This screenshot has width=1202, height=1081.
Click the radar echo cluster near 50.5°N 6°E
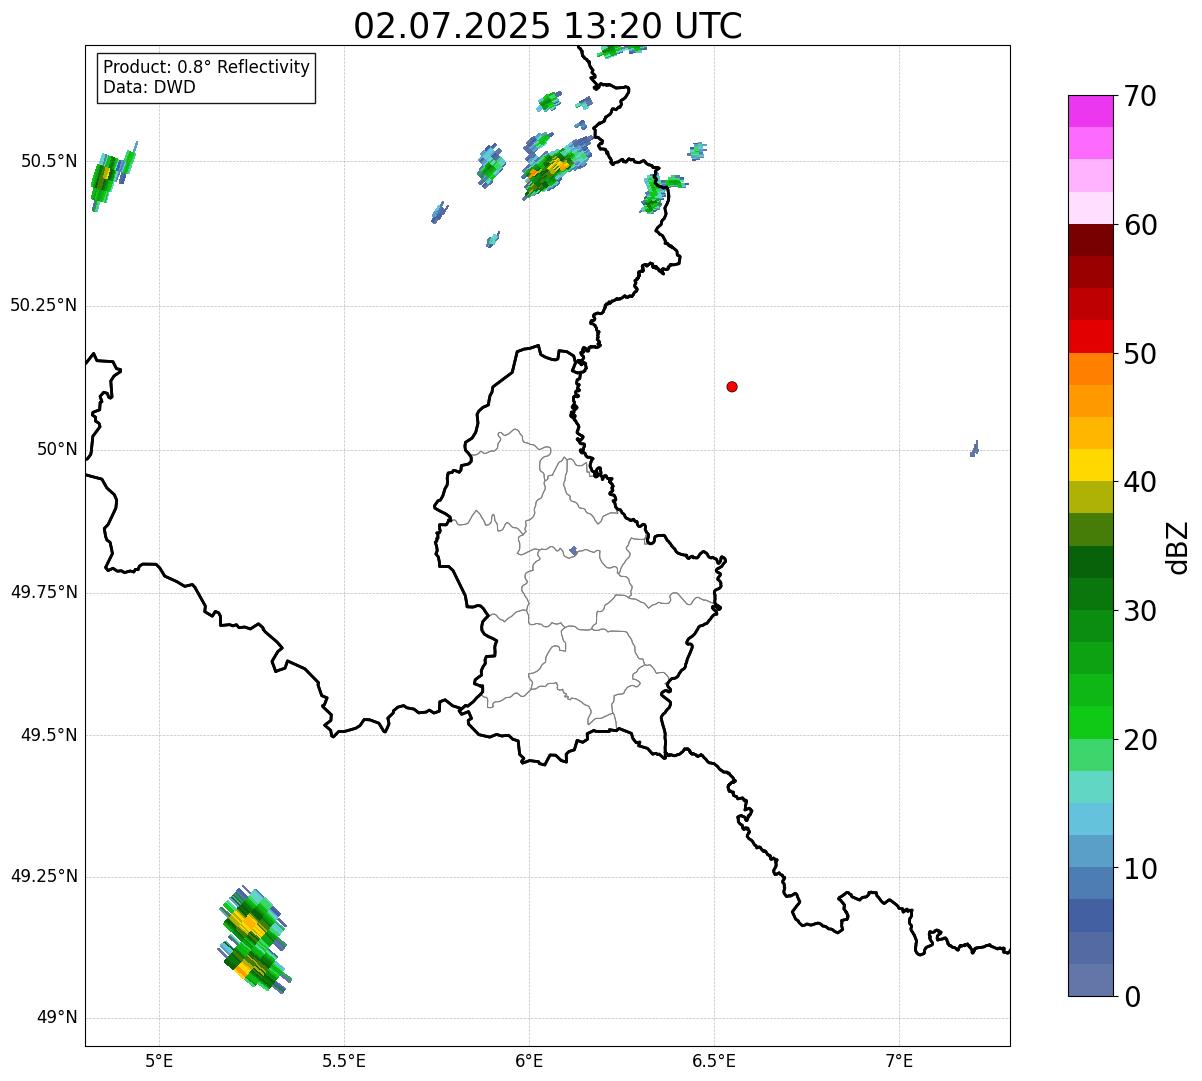[x=556, y=167]
